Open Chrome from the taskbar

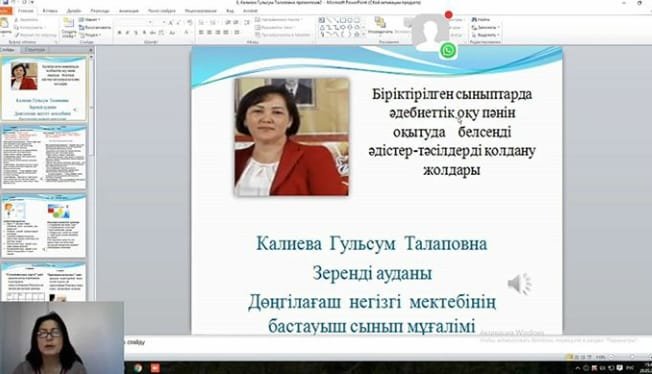tap(138, 368)
